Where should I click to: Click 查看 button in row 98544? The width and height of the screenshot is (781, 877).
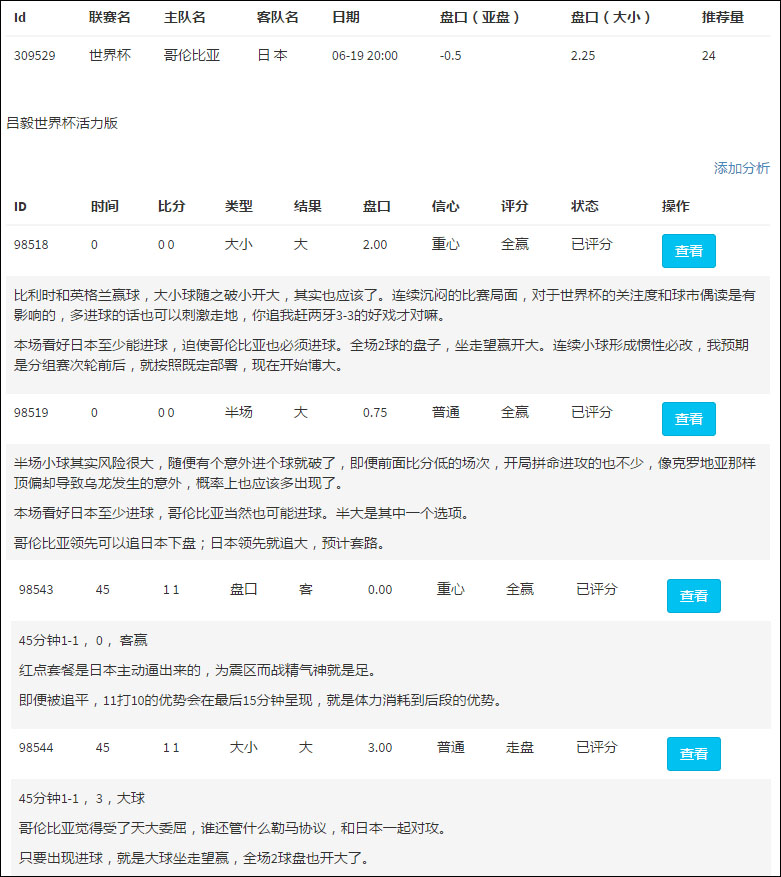click(x=694, y=754)
